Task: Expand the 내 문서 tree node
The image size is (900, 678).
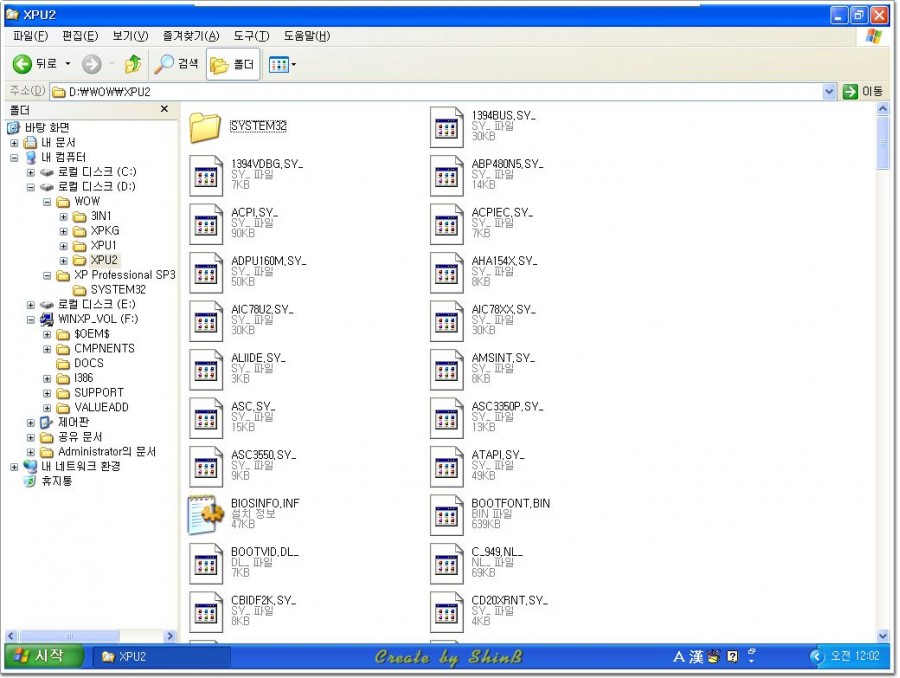Action: (x=14, y=142)
